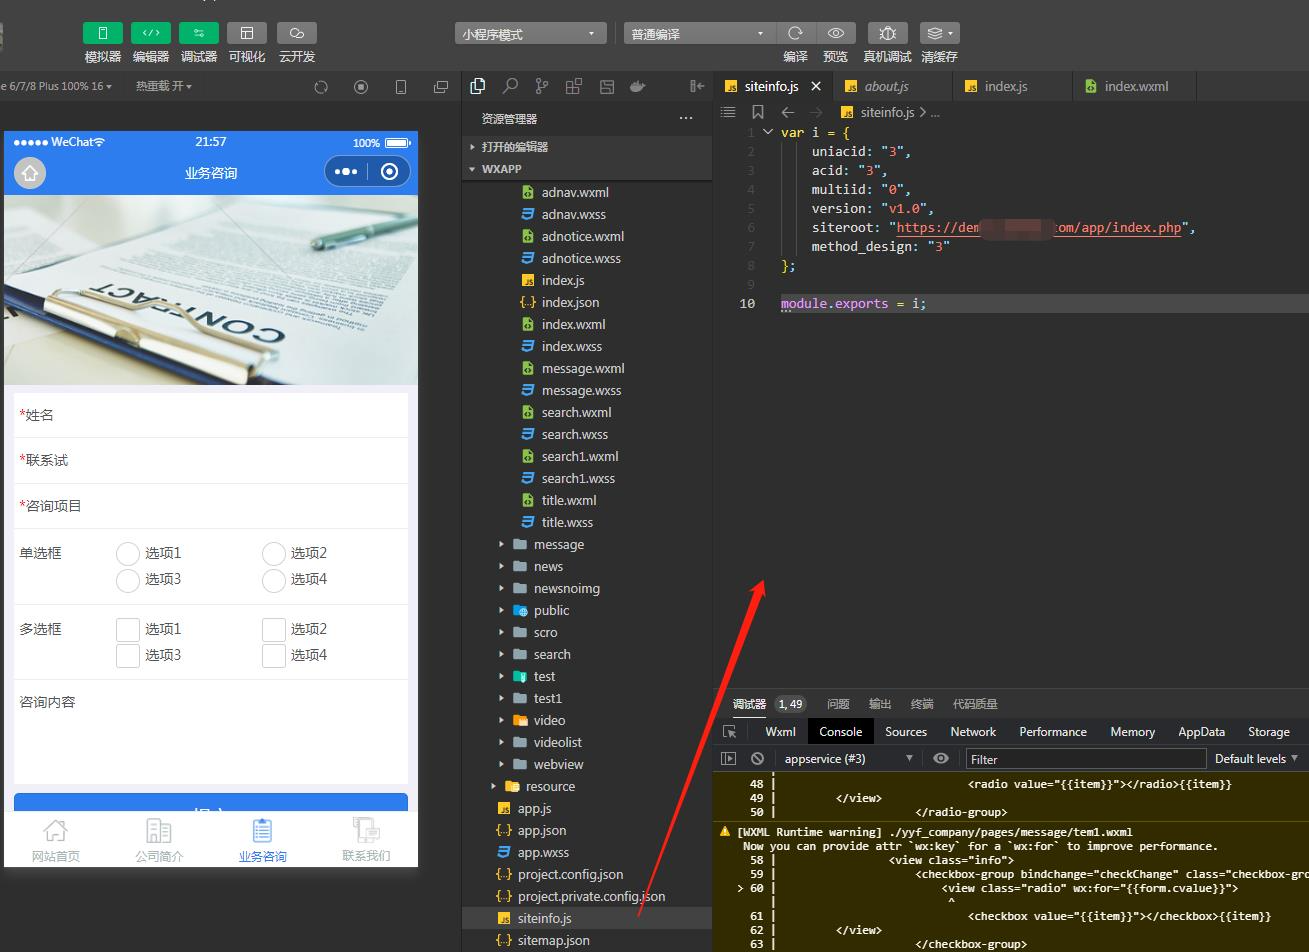Check 选项1 in the 多选框 group
Viewport: 1309px width, 952px height.
(x=128, y=629)
